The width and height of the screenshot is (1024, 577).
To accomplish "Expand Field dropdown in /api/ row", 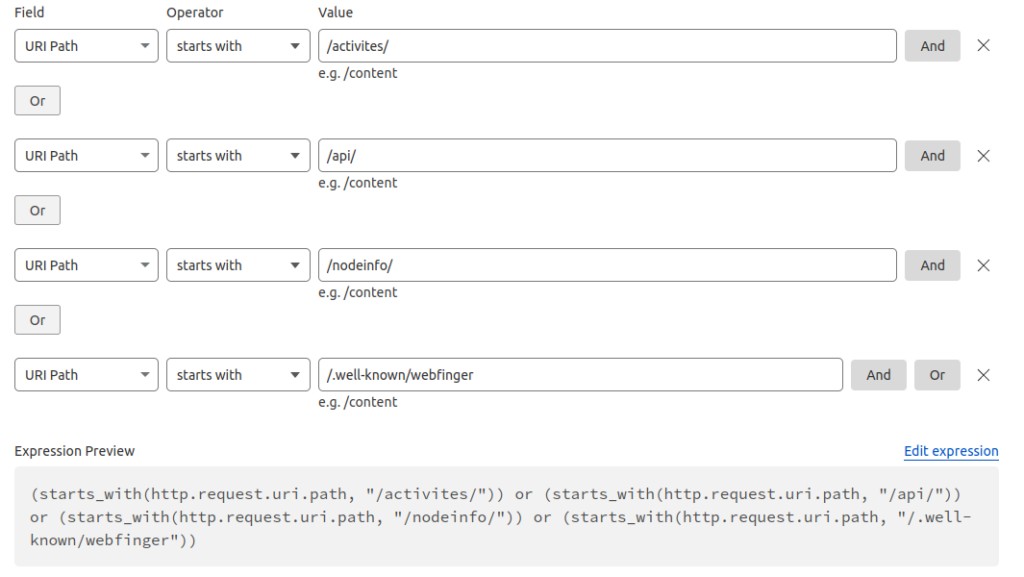I will 87,156.
